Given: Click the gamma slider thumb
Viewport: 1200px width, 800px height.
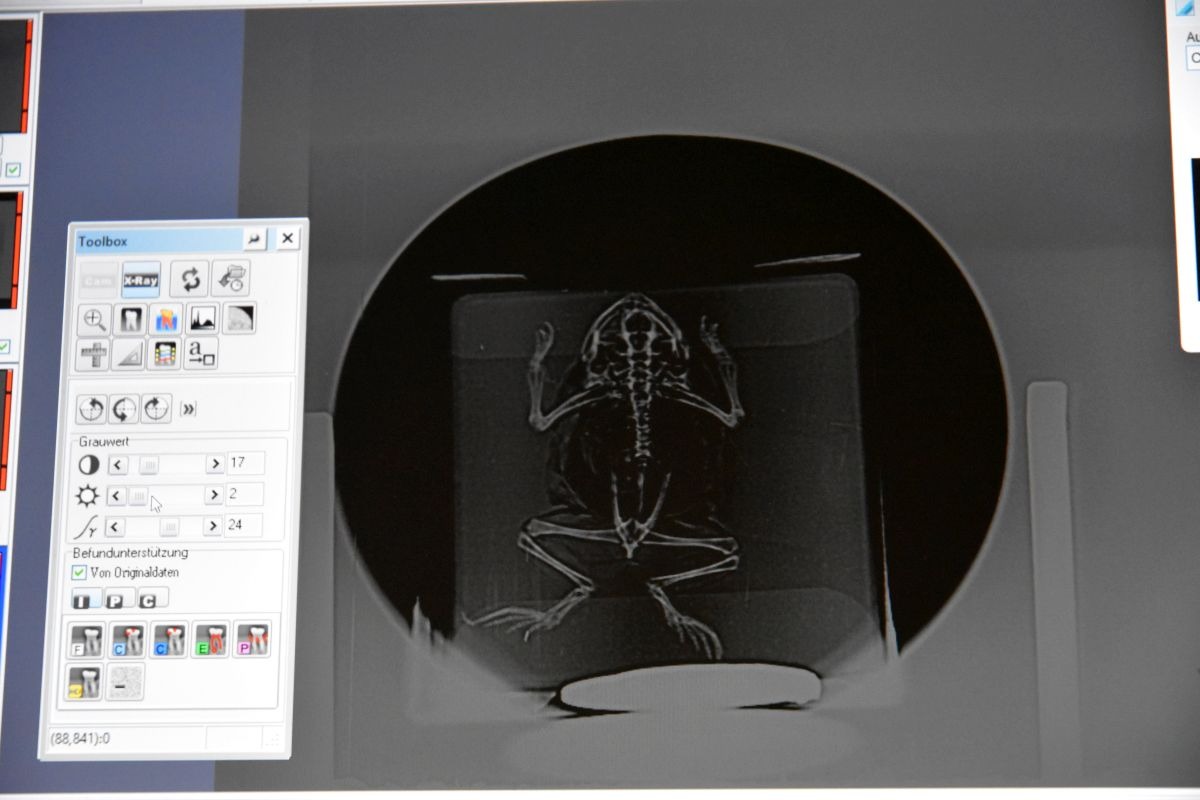Looking at the screenshot, I should tap(170, 526).
